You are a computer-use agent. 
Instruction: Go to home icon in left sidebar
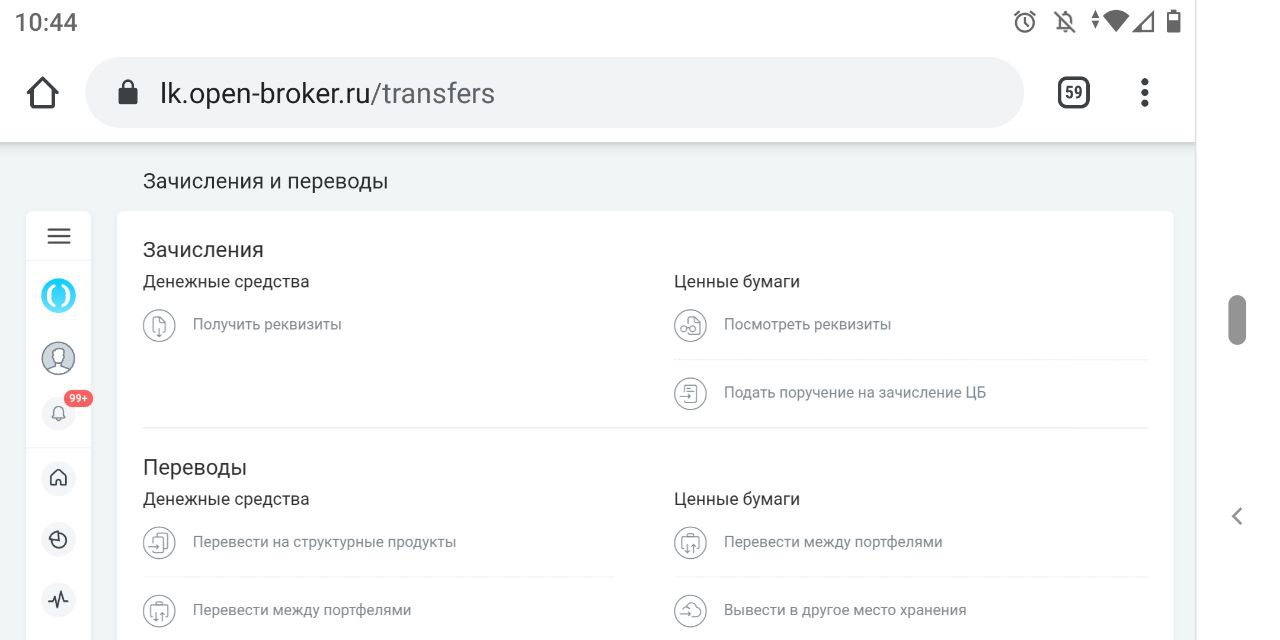coord(58,477)
